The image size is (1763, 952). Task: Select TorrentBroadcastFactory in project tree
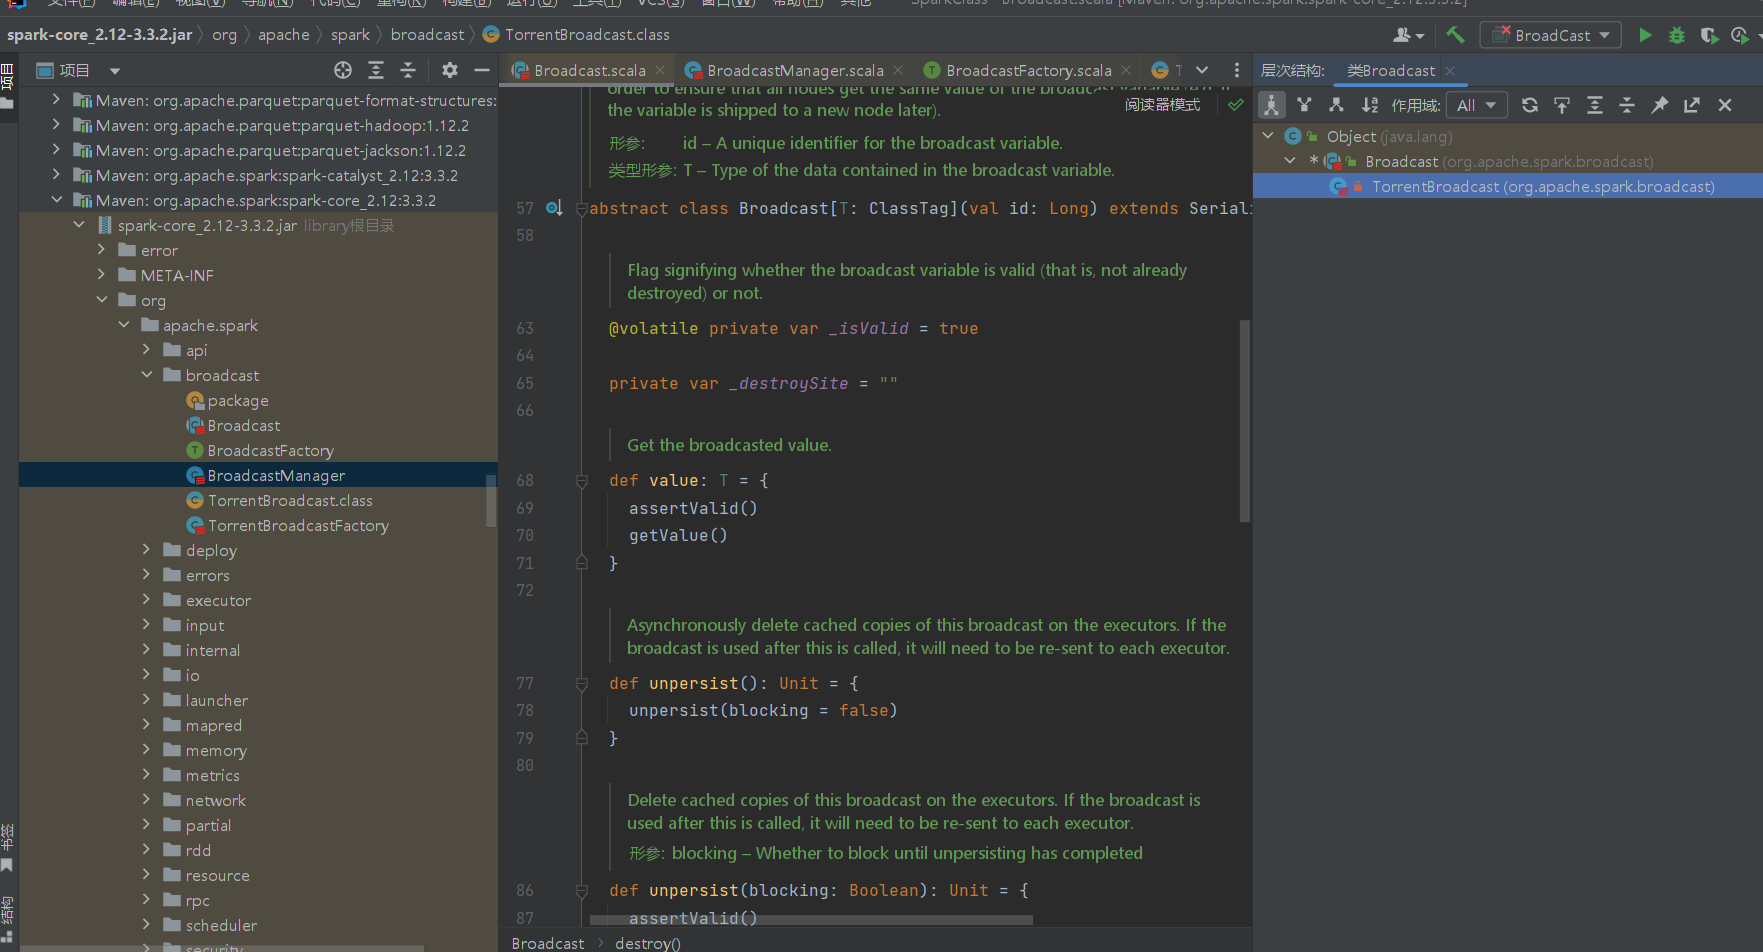click(x=298, y=525)
